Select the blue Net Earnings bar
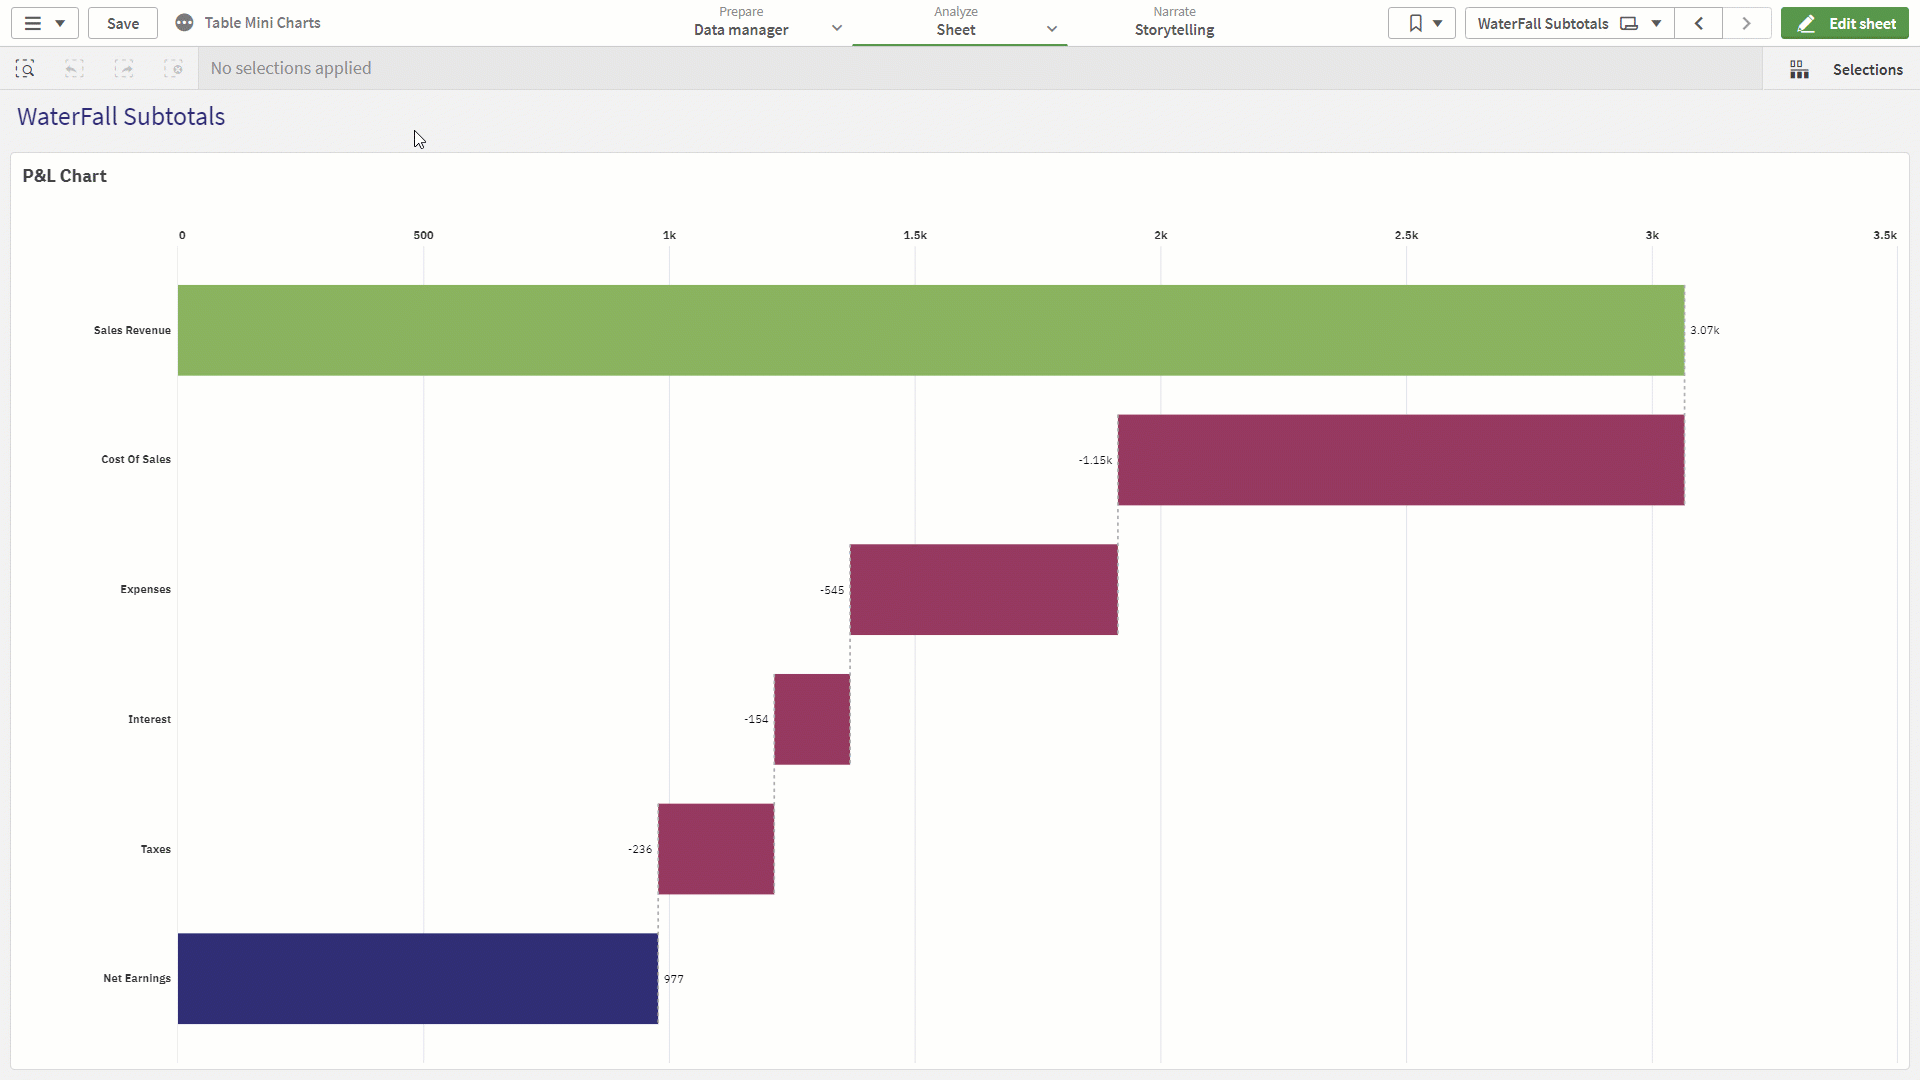The image size is (1920, 1080). coord(418,979)
